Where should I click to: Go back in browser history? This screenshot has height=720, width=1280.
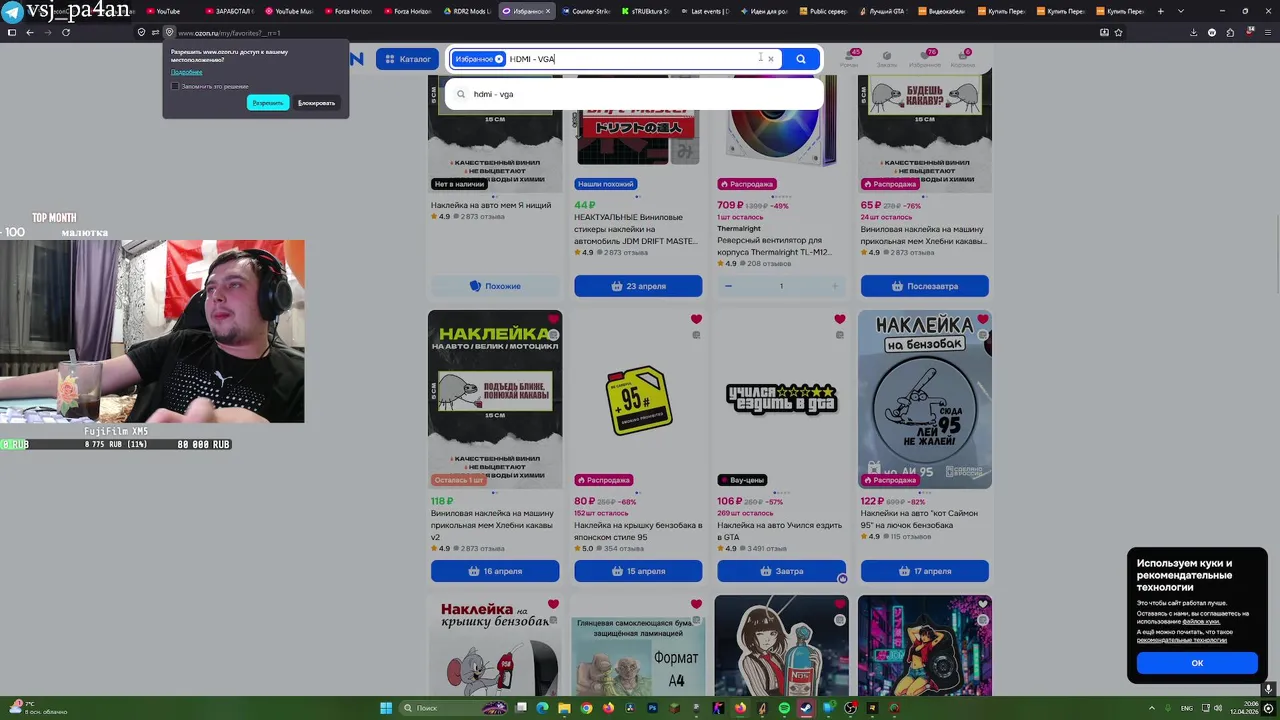click(x=30, y=32)
